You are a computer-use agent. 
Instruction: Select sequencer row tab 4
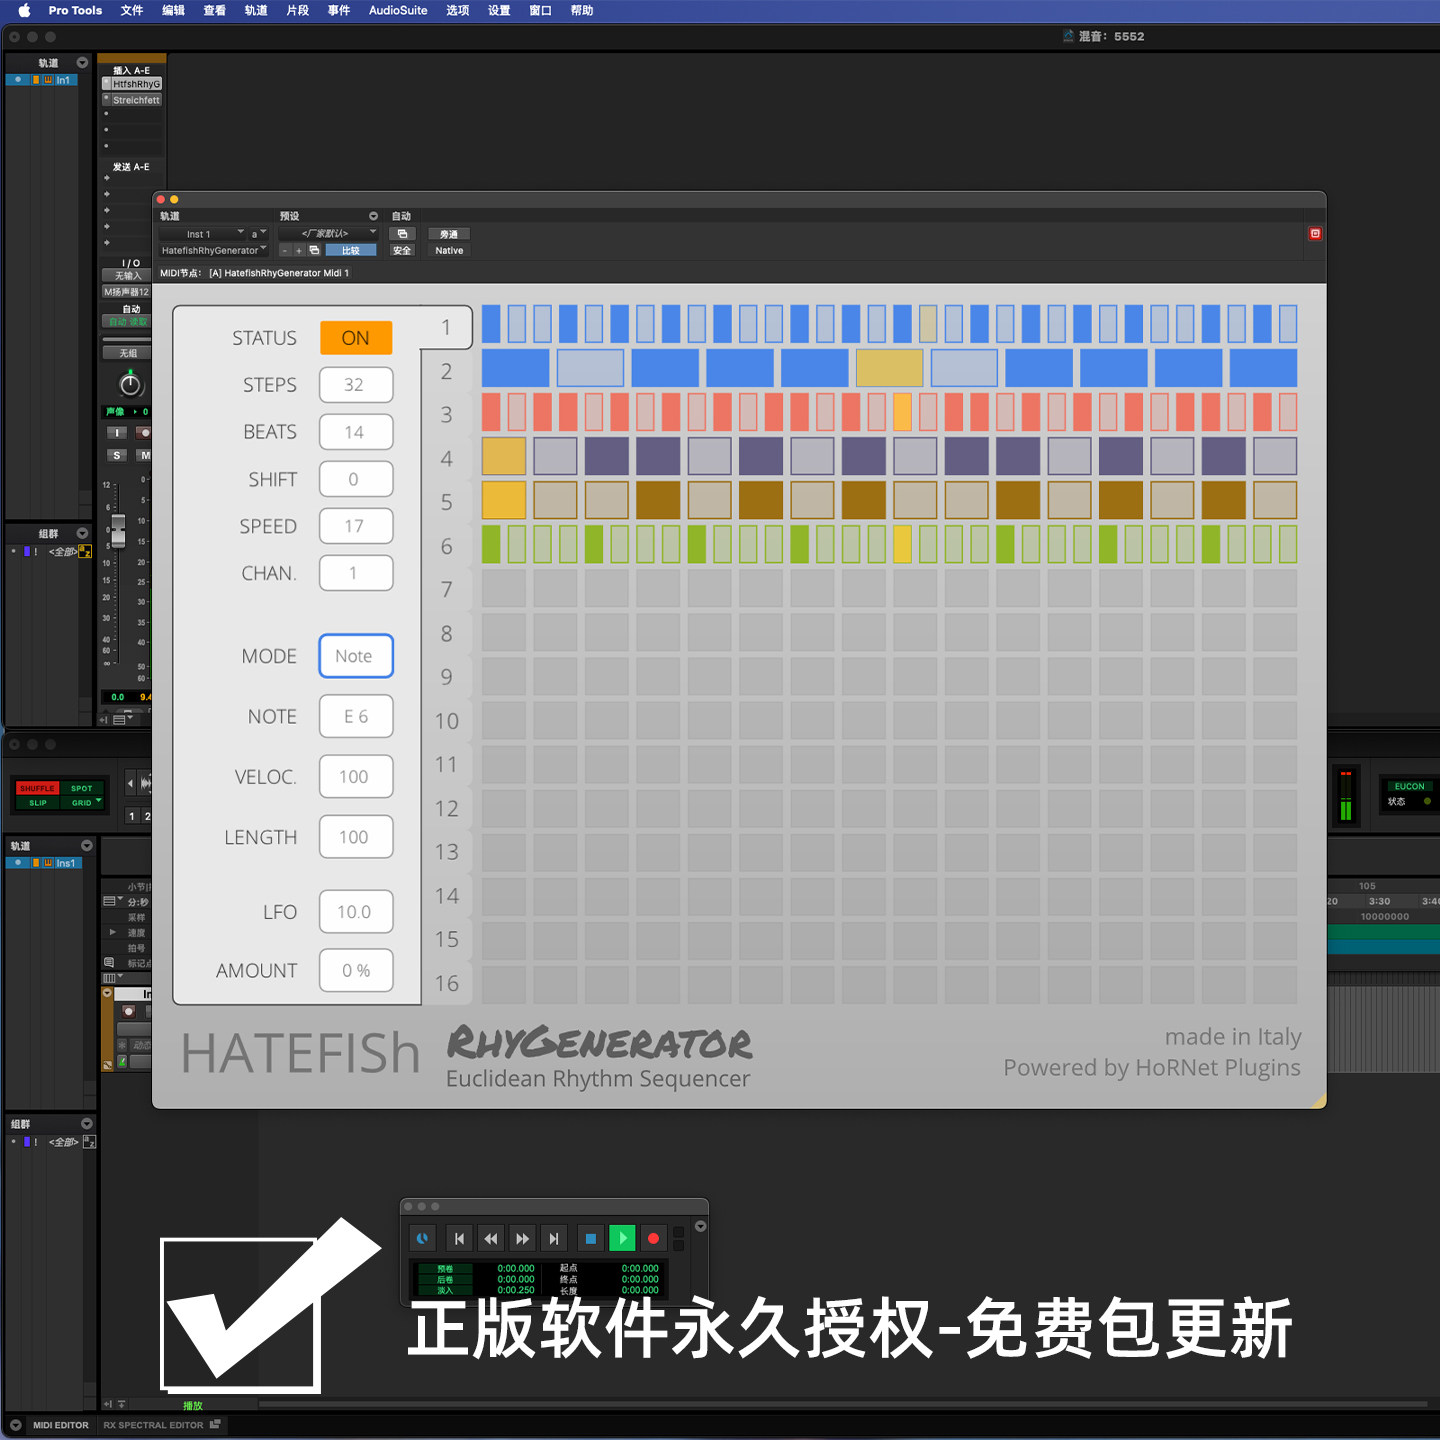pos(447,459)
